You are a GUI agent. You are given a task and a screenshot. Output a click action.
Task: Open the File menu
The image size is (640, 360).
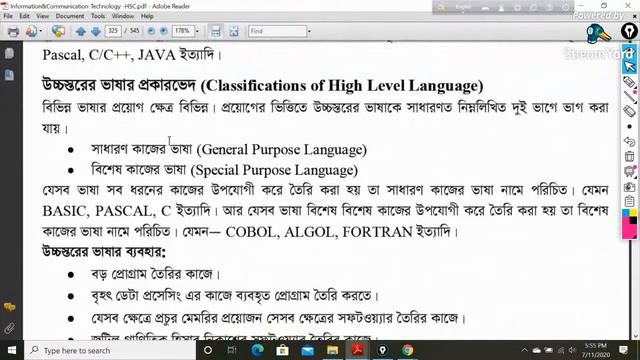[x=8, y=16]
